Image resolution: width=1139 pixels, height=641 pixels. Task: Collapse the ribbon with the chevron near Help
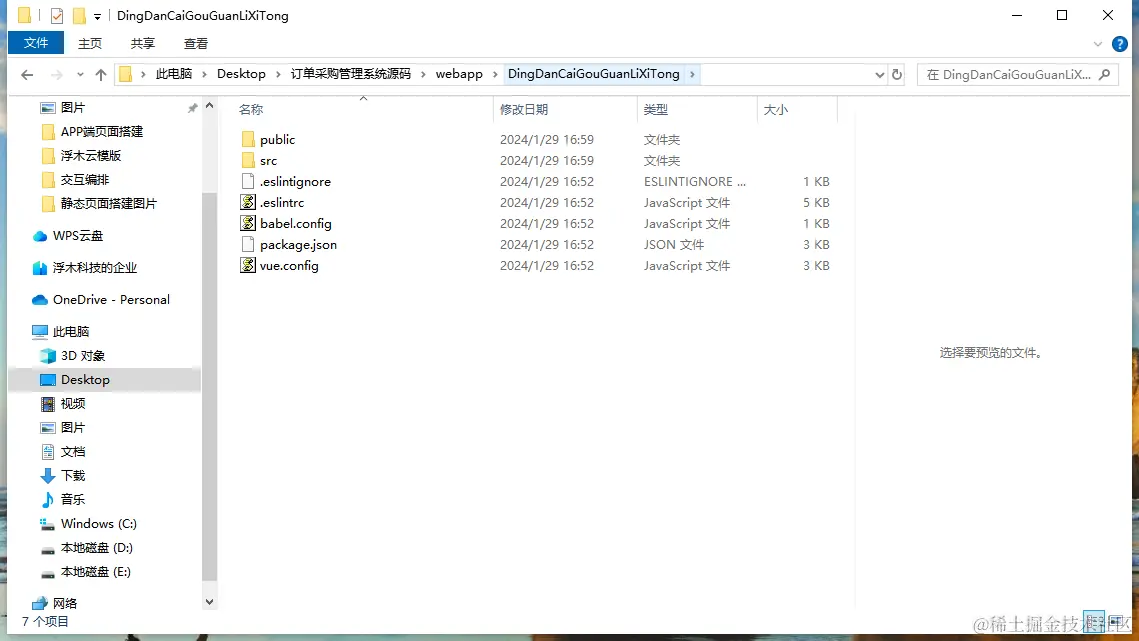[x=1098, y=43]
